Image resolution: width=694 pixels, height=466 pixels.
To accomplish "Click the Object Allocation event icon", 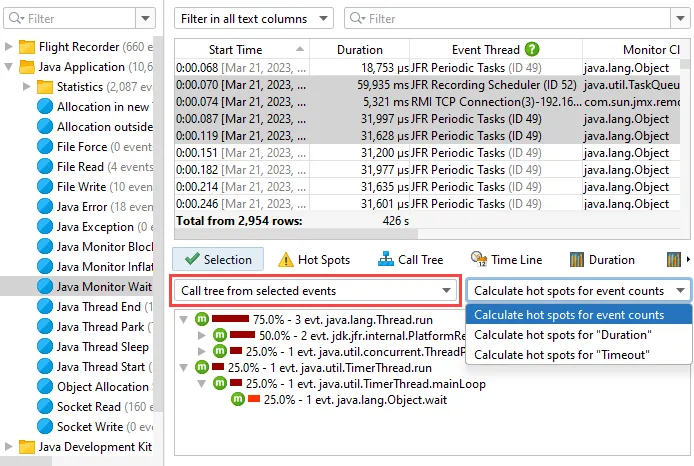I will pyautogui.click(x=45, y=386).
